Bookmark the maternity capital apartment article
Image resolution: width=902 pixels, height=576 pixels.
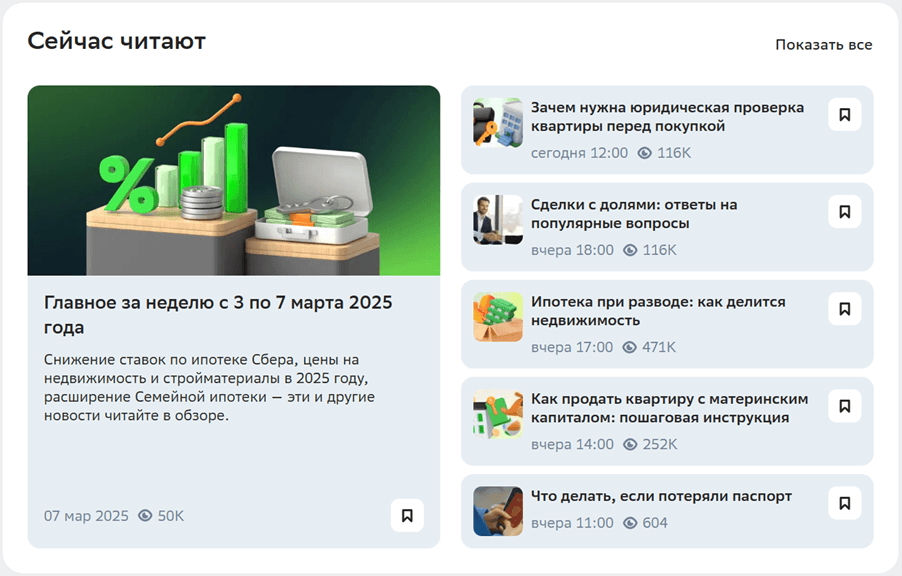[844, 406]
